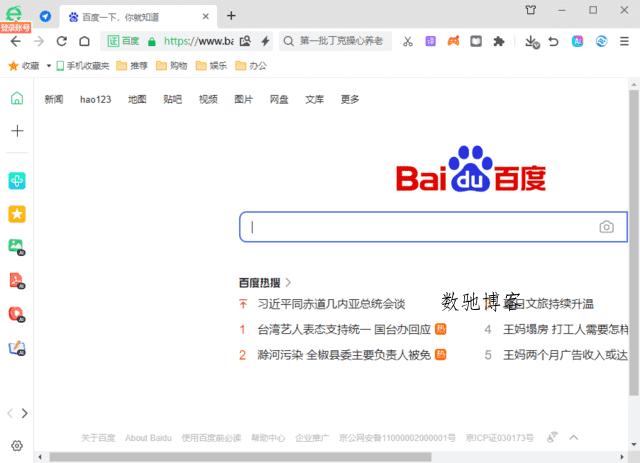
Task: Click the footer up chevron icon
Action: pos(574,438)
